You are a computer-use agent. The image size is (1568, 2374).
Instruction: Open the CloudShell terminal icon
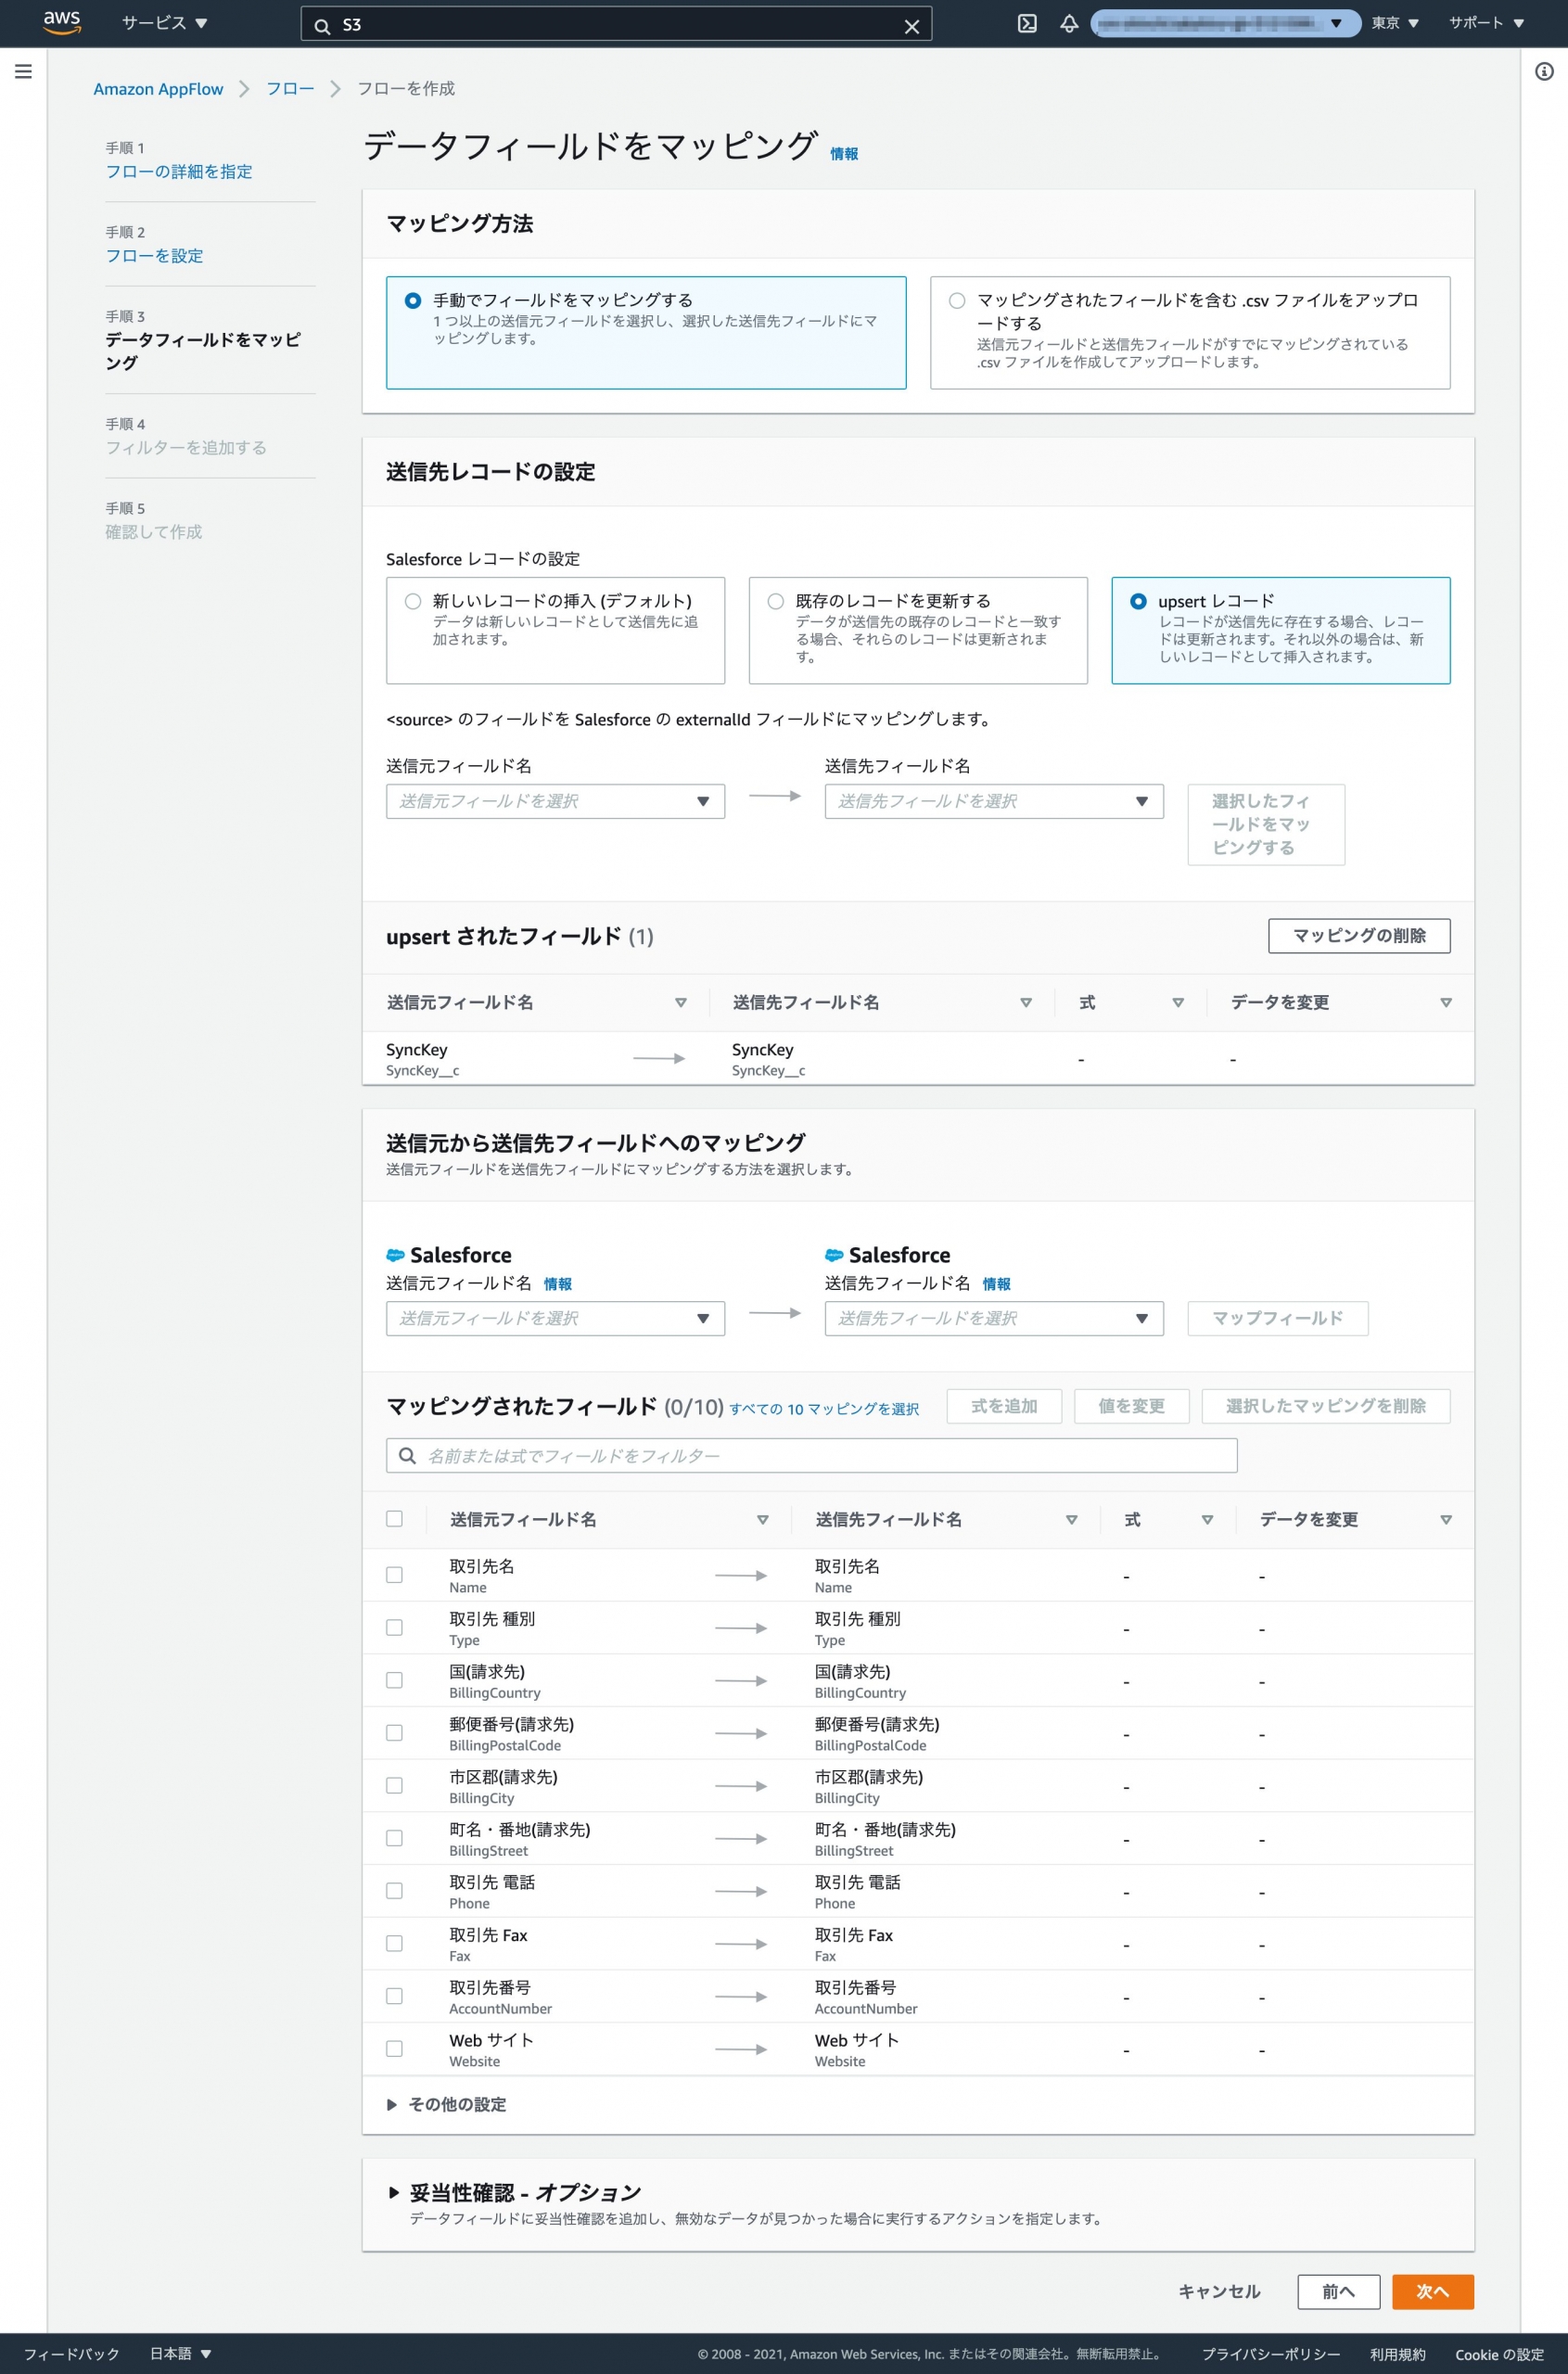(1027, 24)
